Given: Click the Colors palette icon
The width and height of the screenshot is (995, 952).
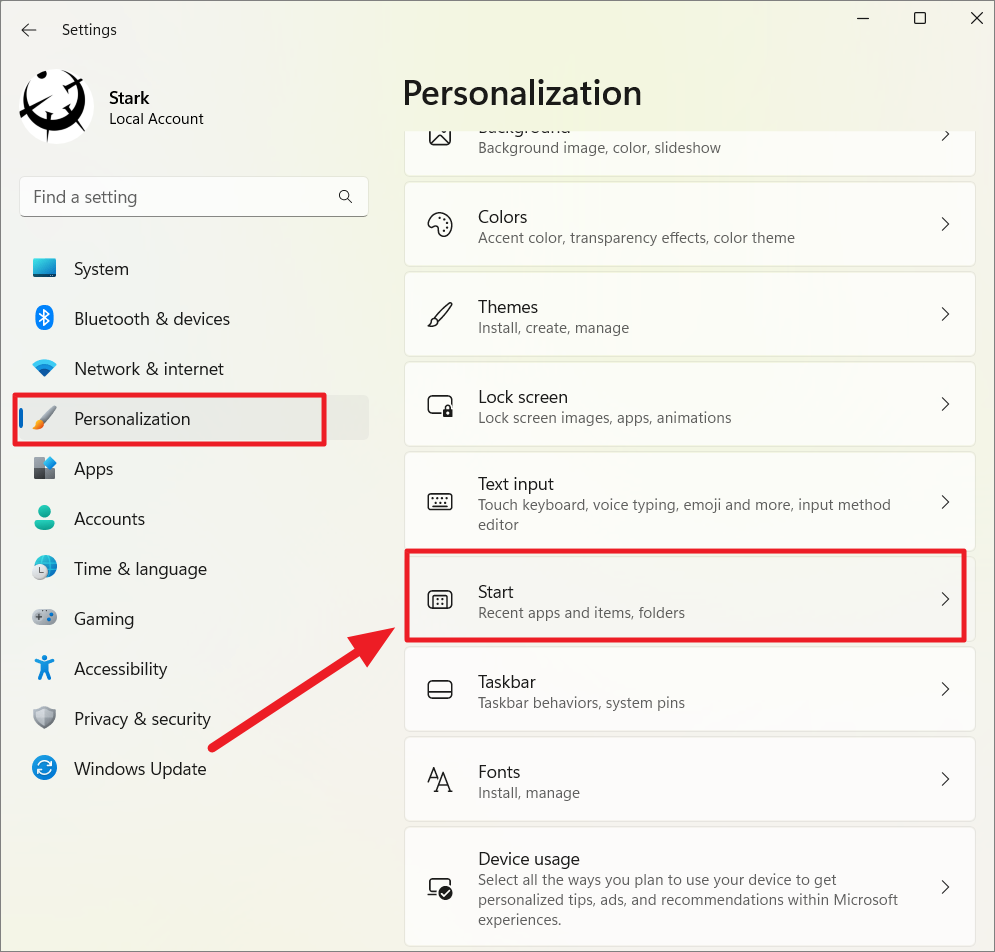Looking at the screenshot, I should [x=440, y=224].
